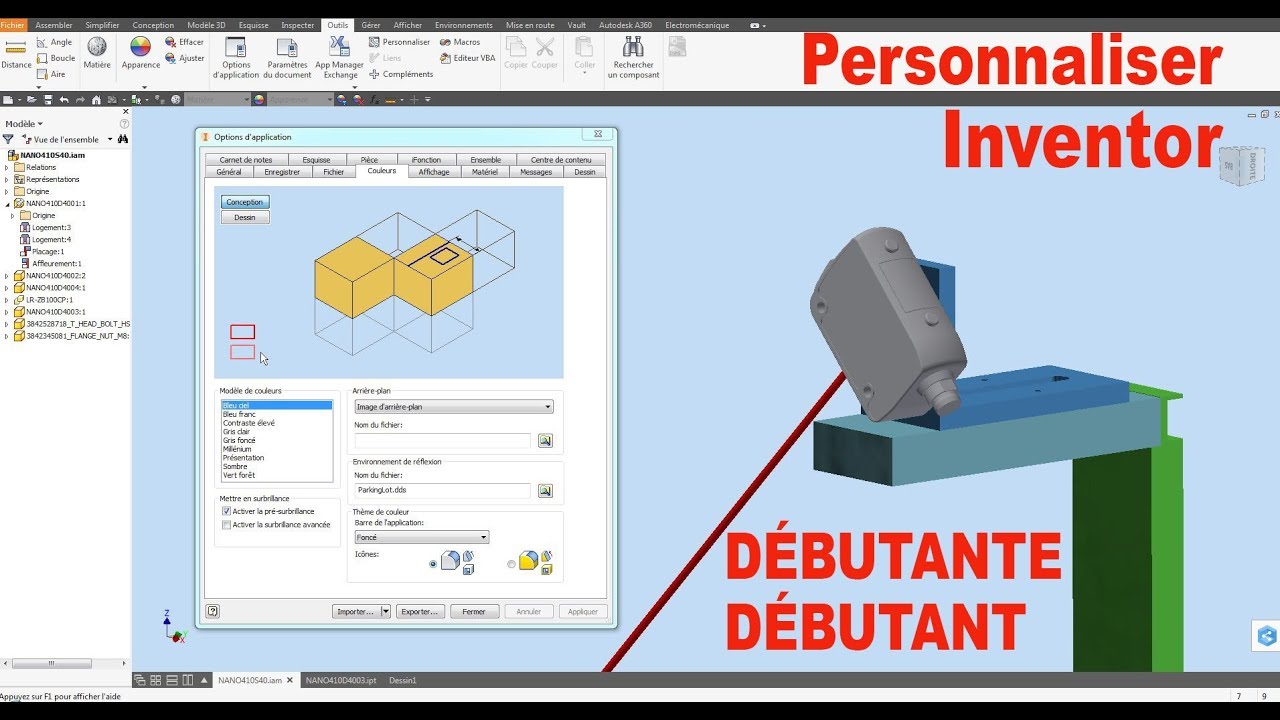Click the Save icon in quick access toolbar
The width and height of the screenshot is (1280, 720).
[47, 100]
